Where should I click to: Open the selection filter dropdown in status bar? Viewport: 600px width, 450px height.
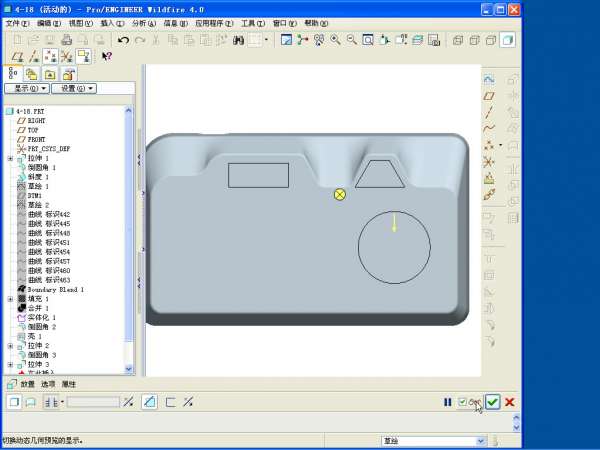[481, 441]
